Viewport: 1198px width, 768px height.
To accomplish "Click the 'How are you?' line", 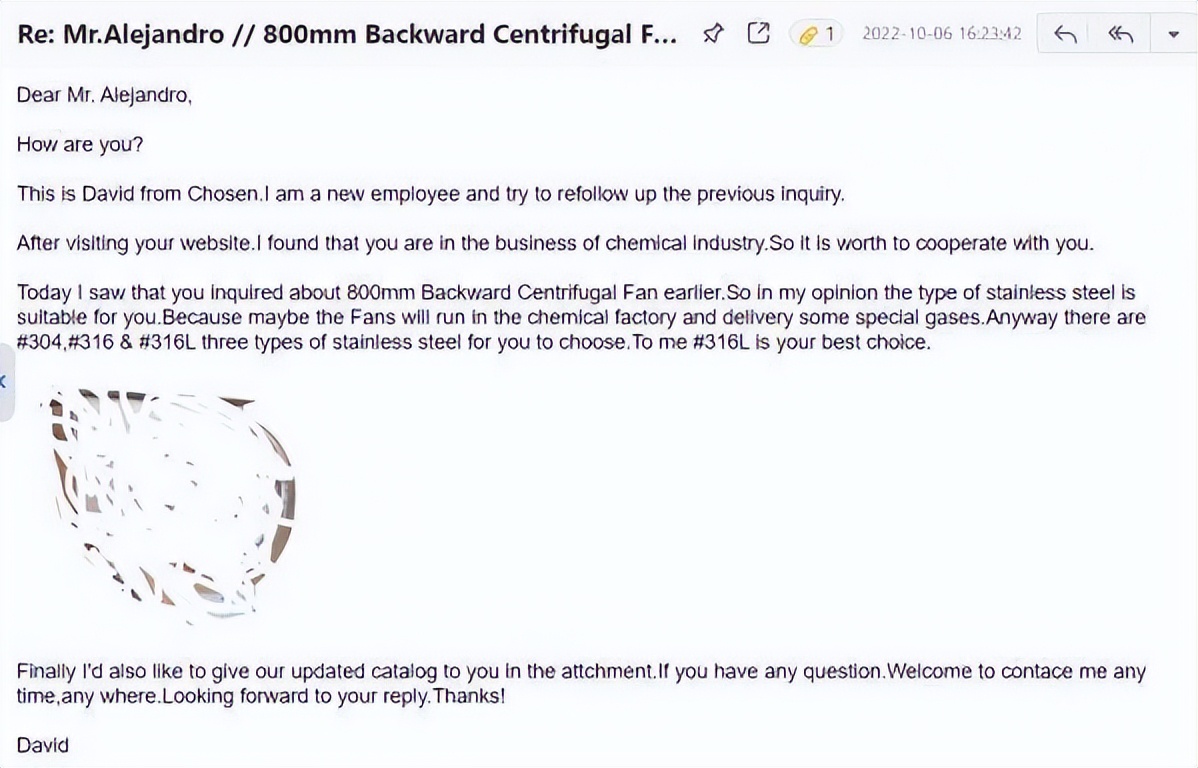I will (x=80, y=144).
